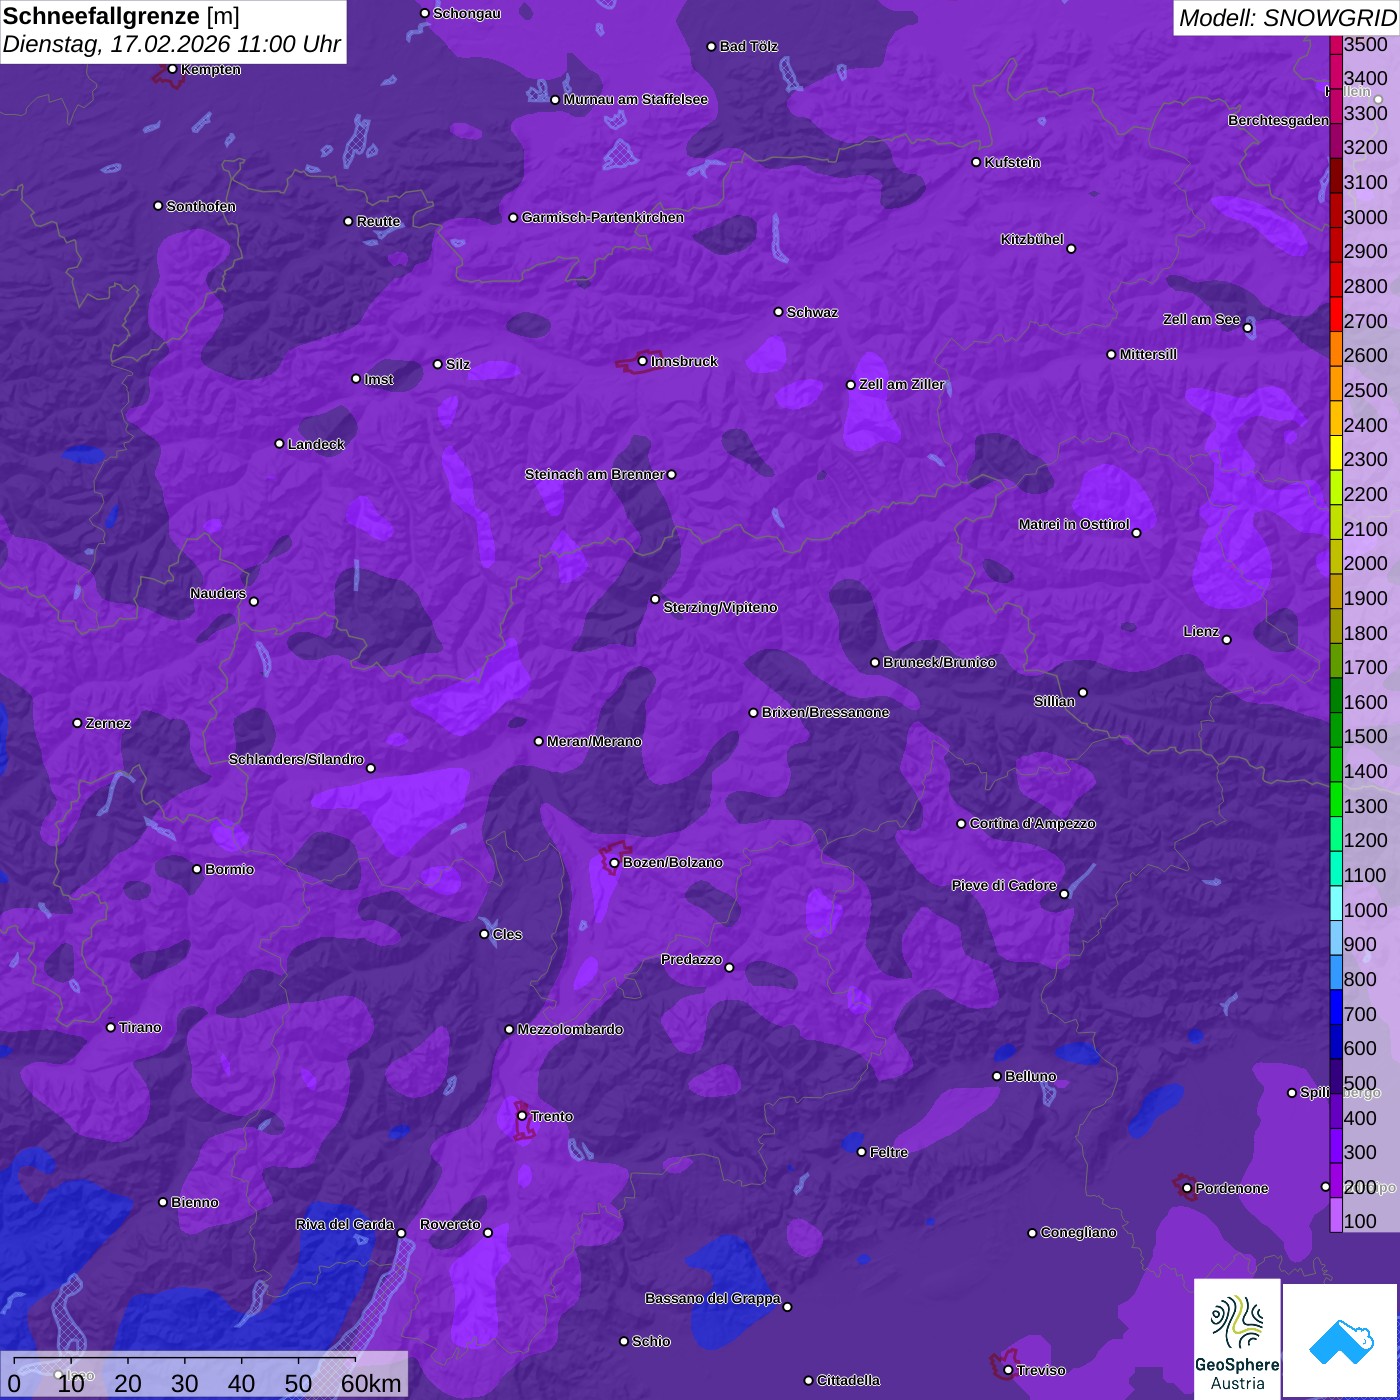Image resolution: width=1400 pixels, height=1400 pixels.
Task: Select the Bad Tölz label
Action: (748, 46)
